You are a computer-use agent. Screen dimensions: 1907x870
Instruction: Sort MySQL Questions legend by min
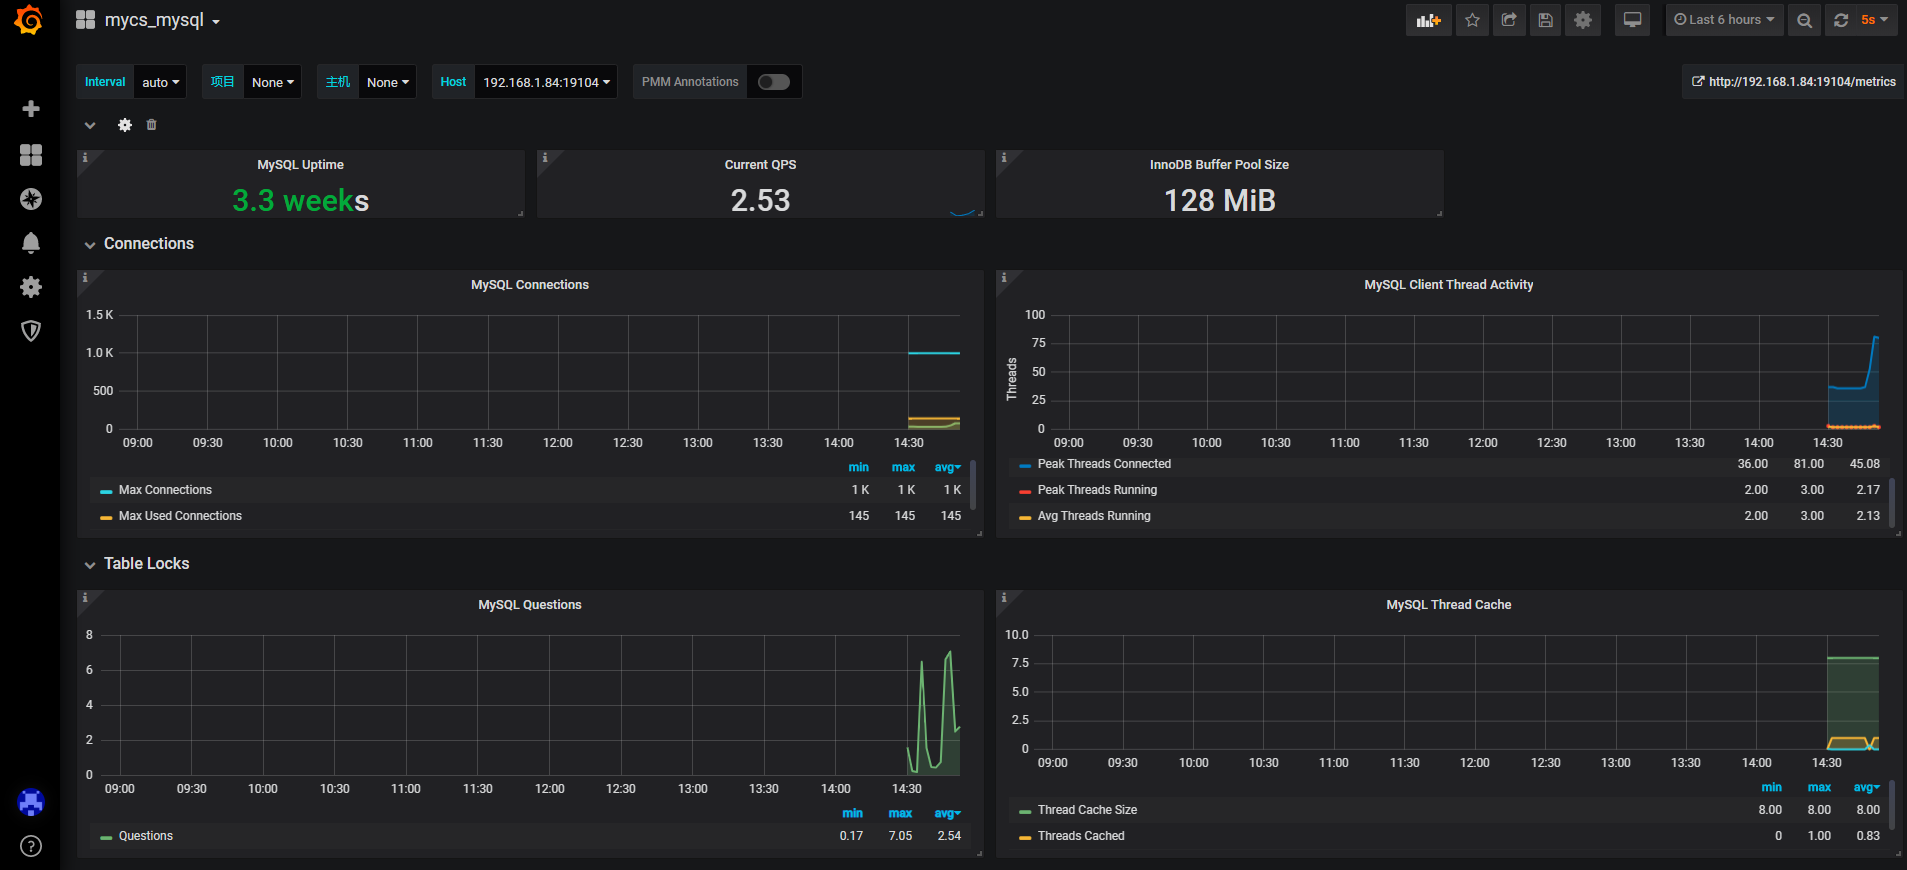[x=852, y=814]
